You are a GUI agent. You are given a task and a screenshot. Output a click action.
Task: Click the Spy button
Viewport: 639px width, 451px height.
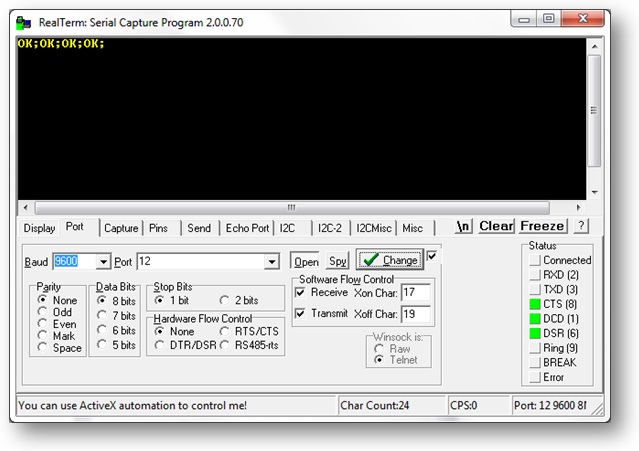tap(337, 261)
